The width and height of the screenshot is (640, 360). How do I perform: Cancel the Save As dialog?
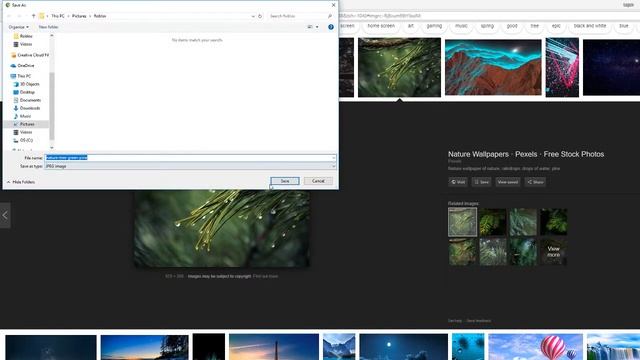click(x=318, y=181)
